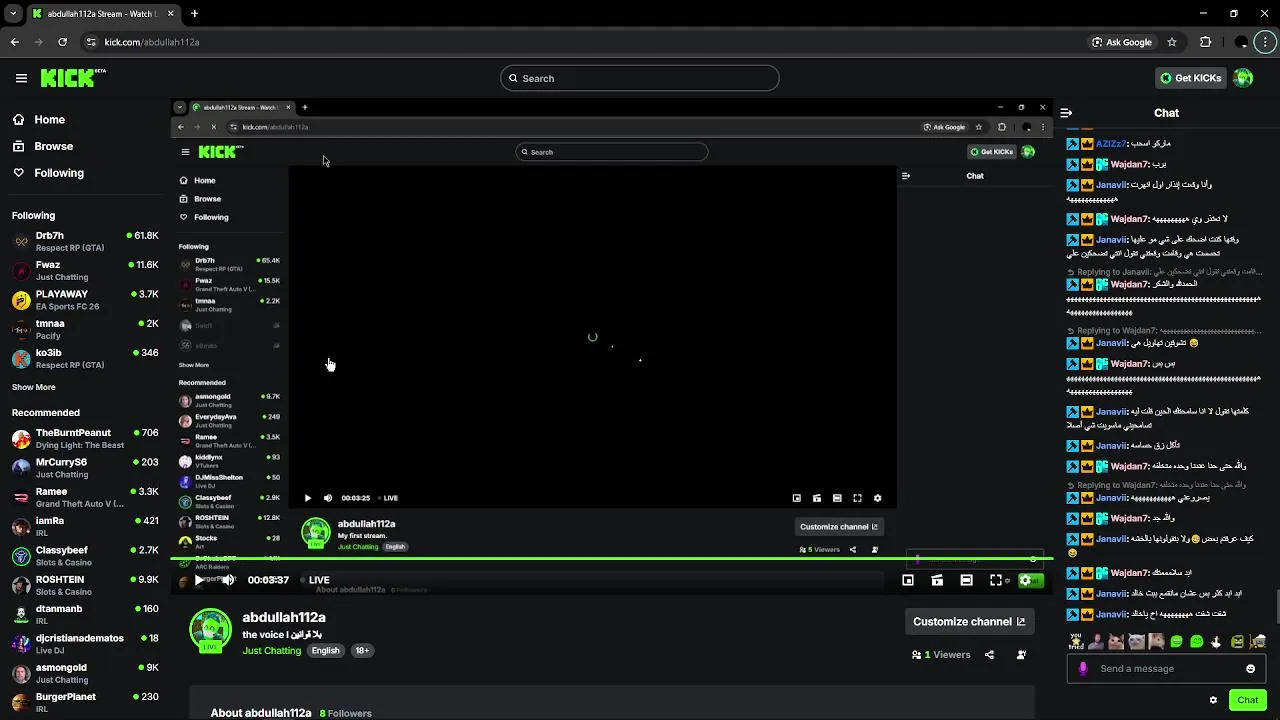This screenshot has width=1280, height=720.
Task: Collapse the chat panel arrow icon
Action: 1066,113
